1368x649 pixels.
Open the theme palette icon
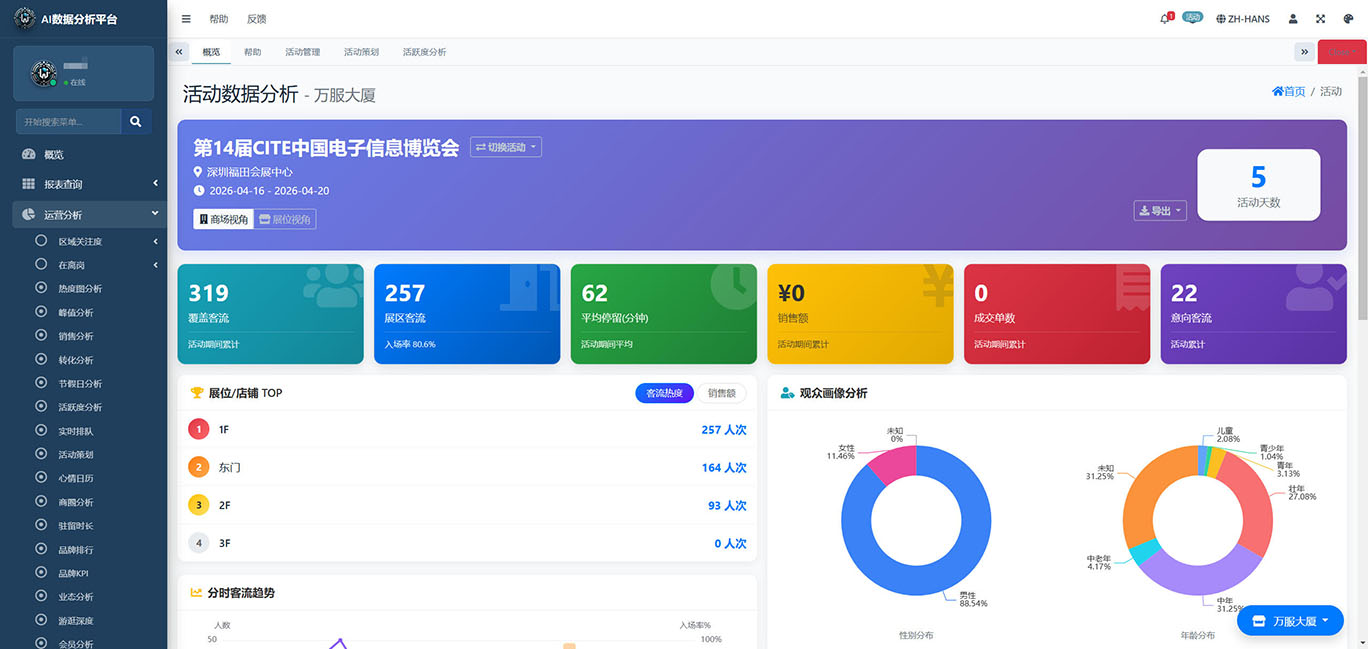pos(1348,19)
